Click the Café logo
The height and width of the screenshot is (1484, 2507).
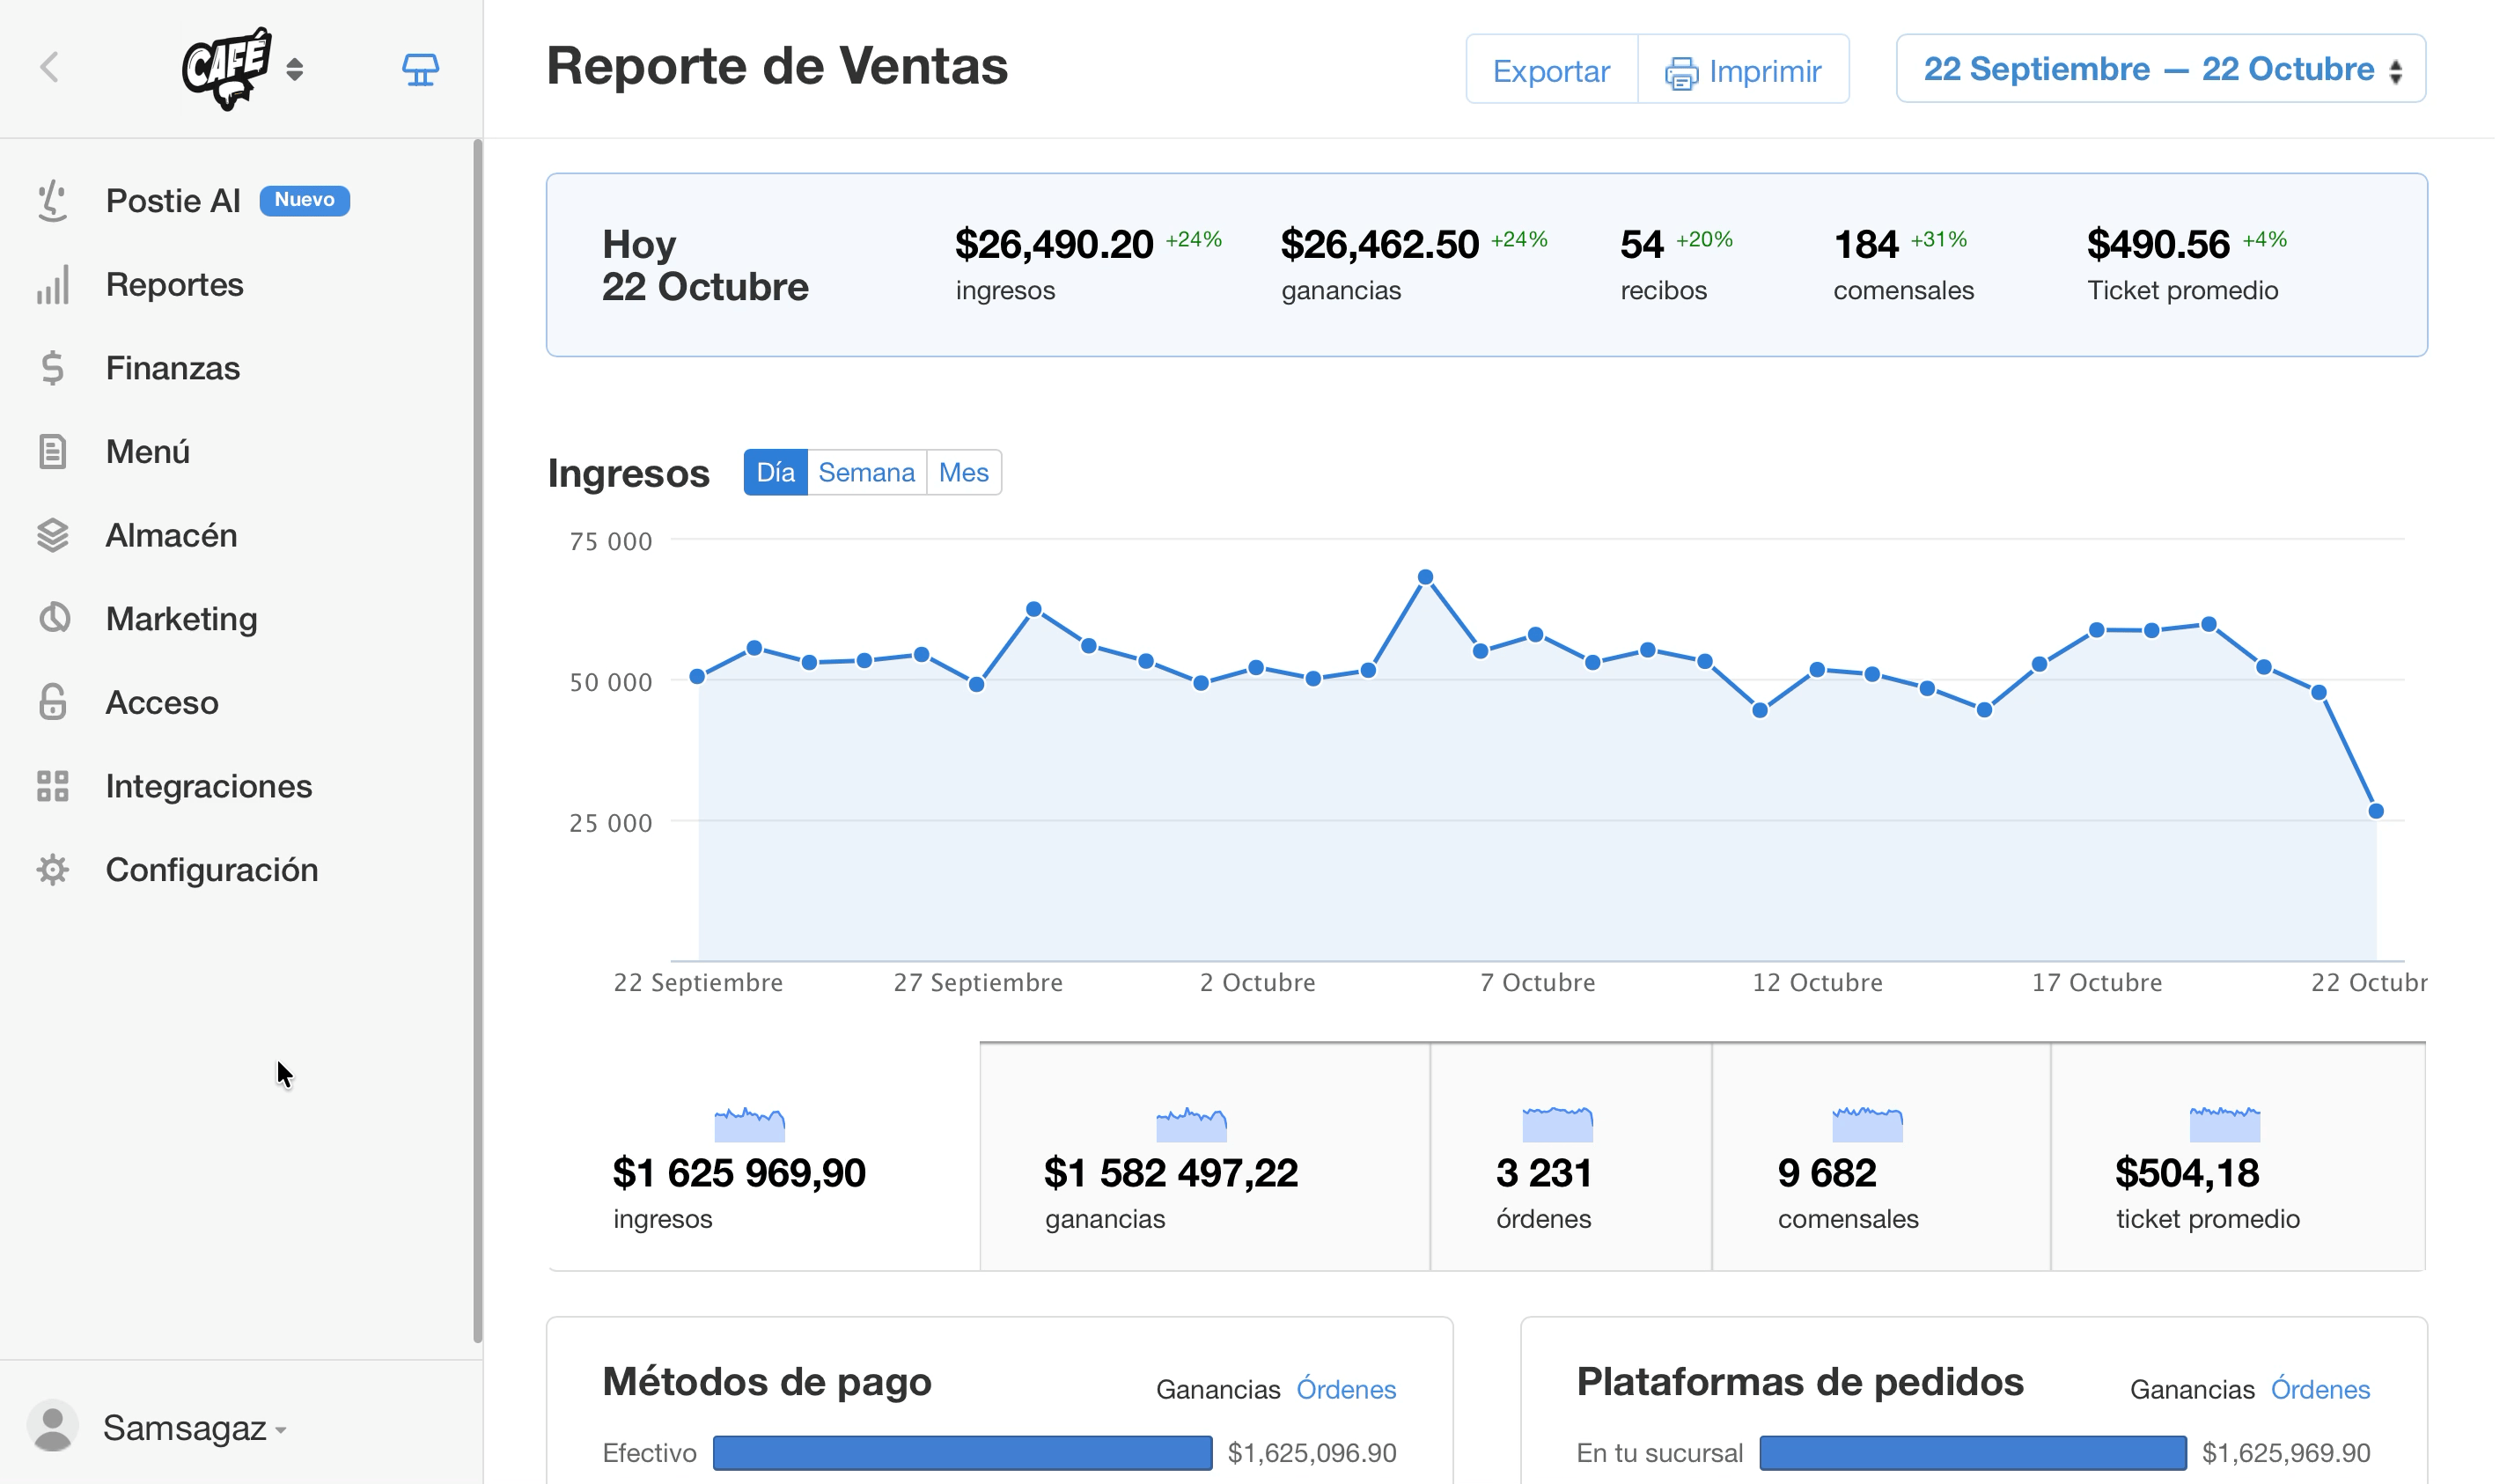tap(227, 68)
